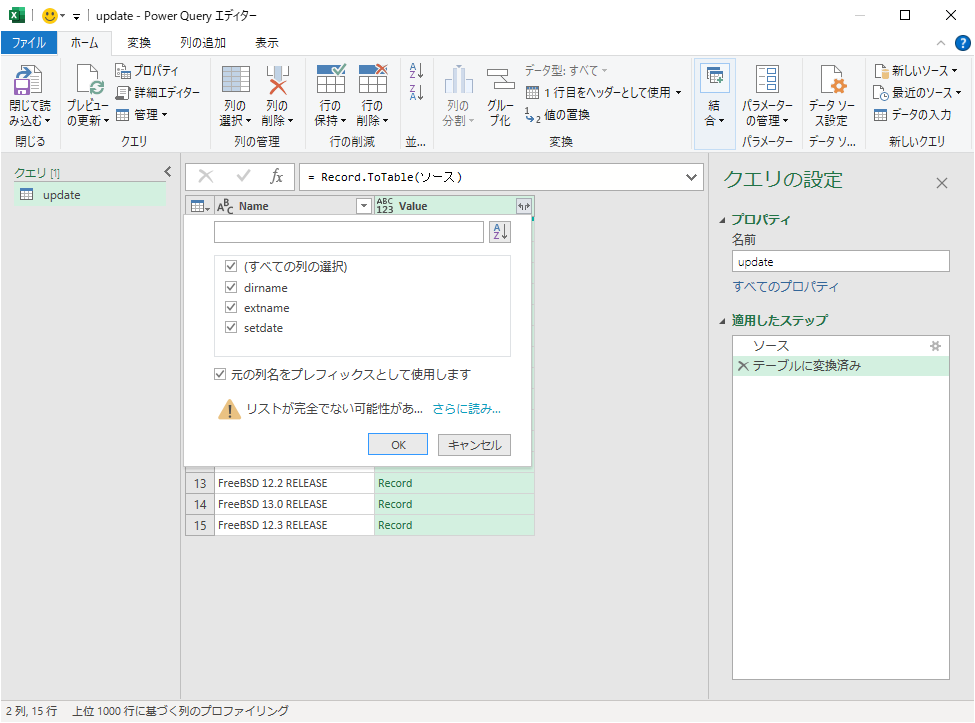This screenshot has height=723, width=975.
Task: Click the プレビューの更新 refresh preview icon
Action: 88,81
